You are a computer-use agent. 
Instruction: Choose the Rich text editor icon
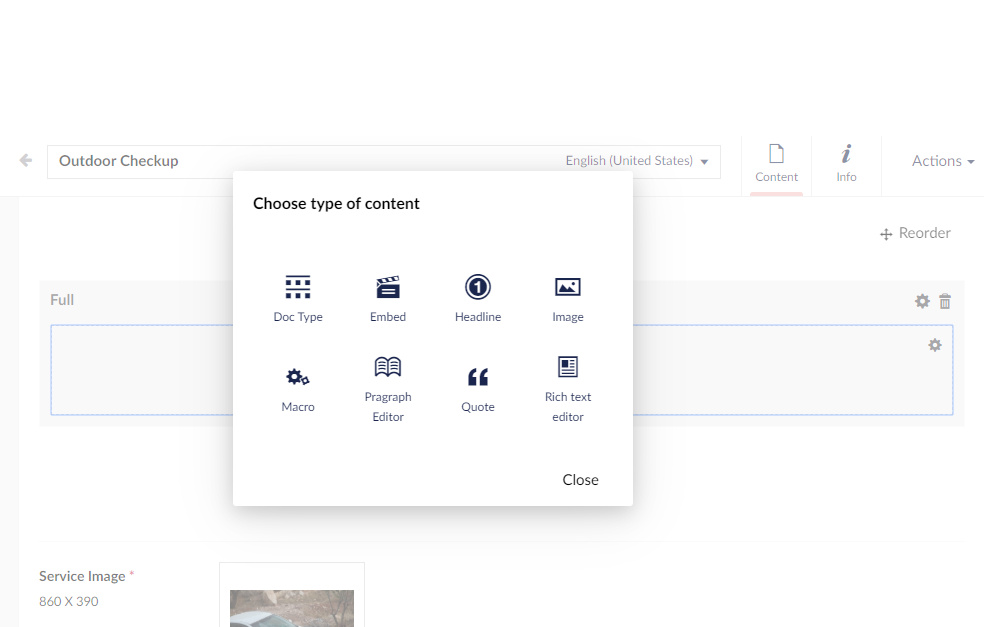(x=568, y=368)
